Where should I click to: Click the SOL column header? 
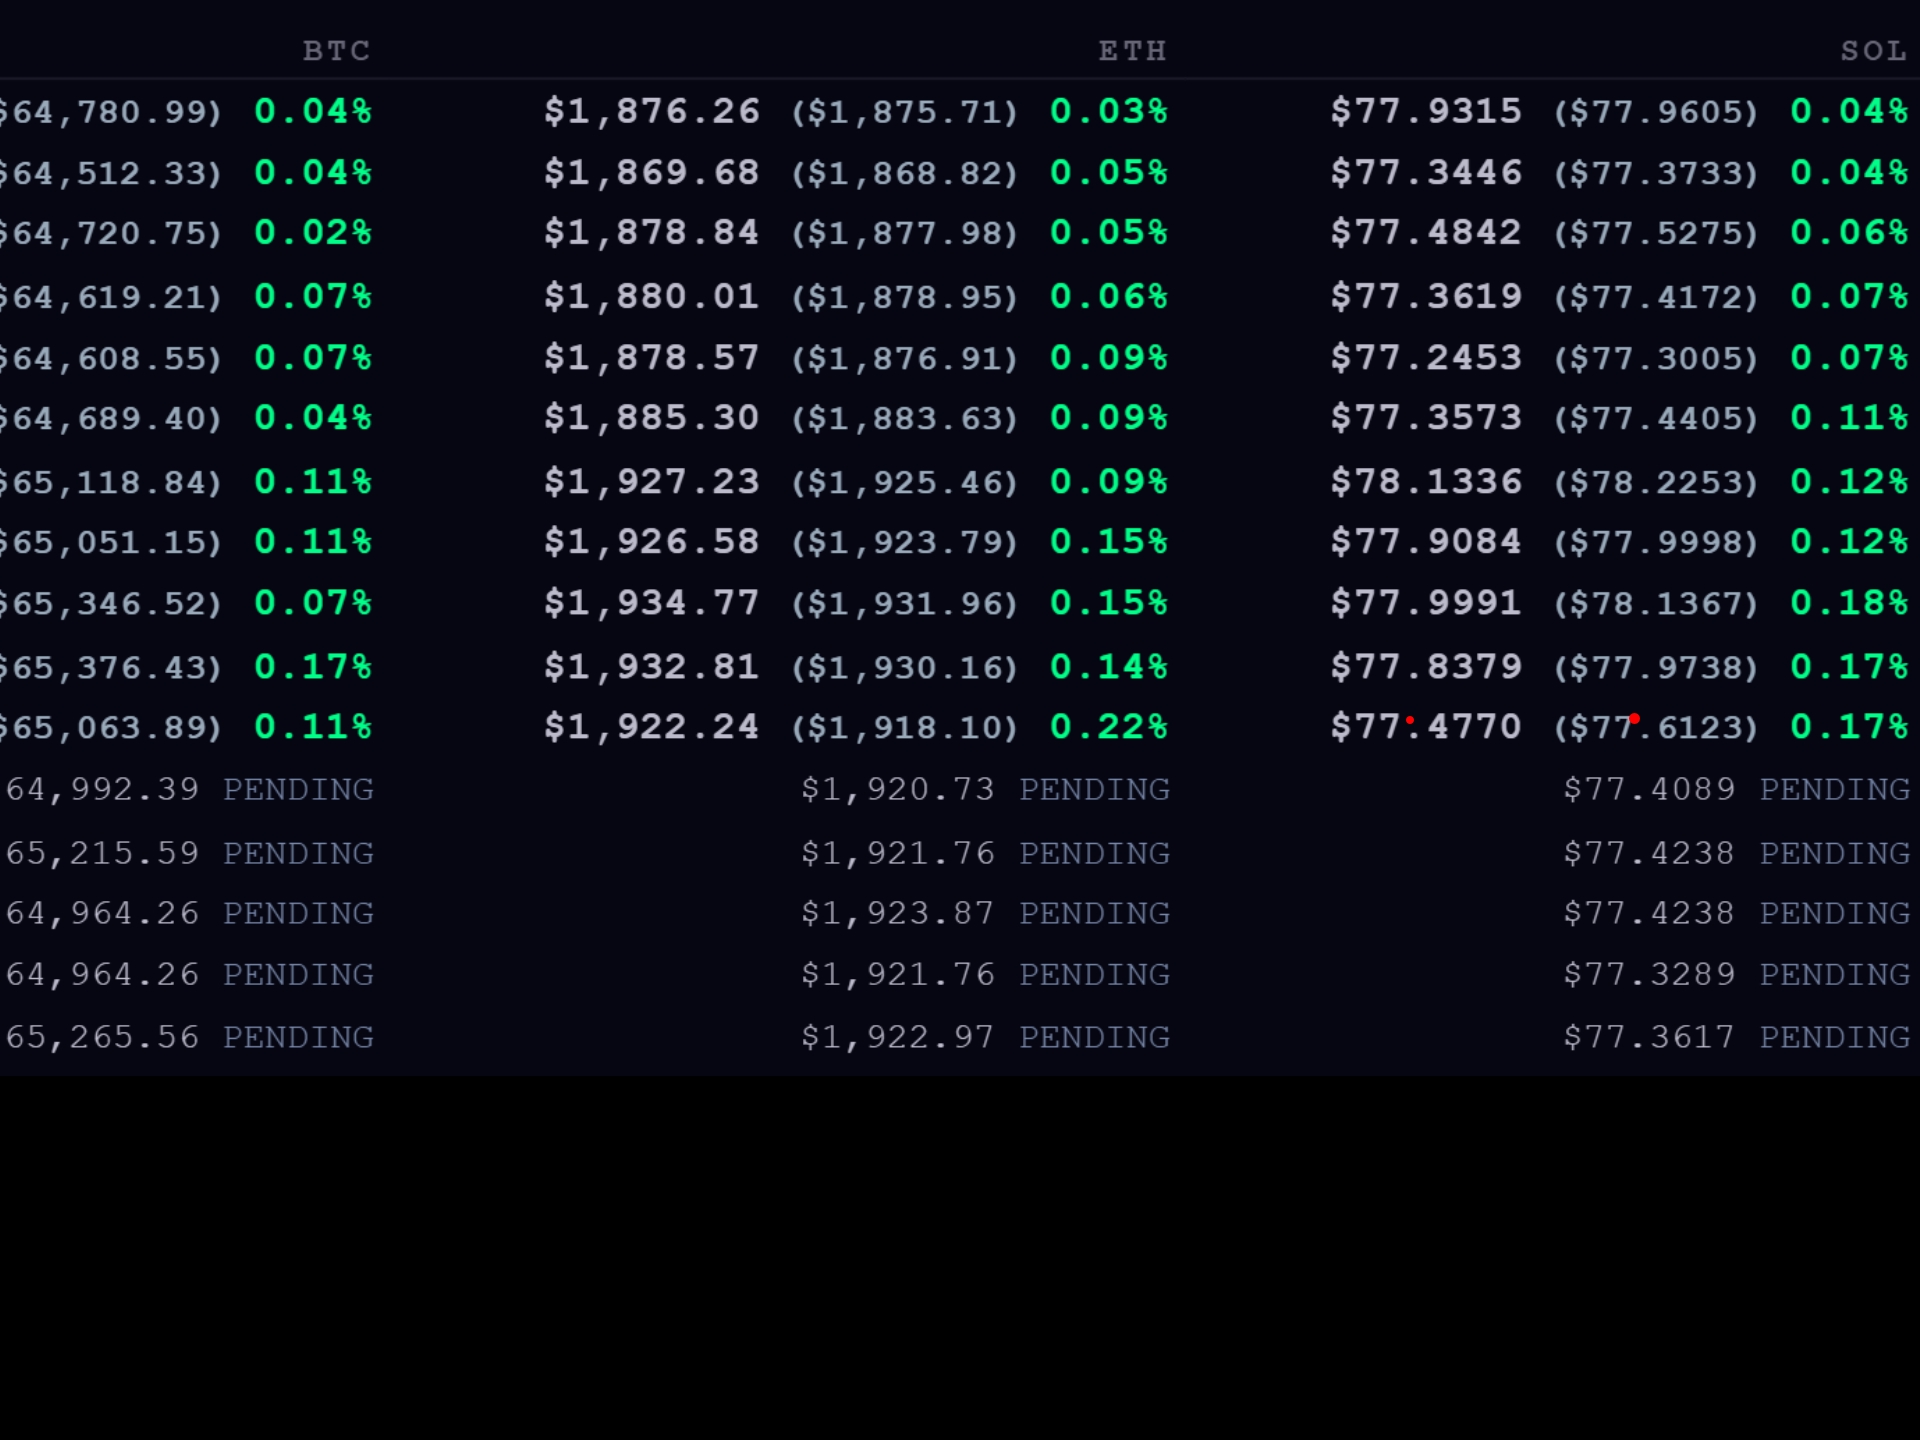(x=1874, y=51)
